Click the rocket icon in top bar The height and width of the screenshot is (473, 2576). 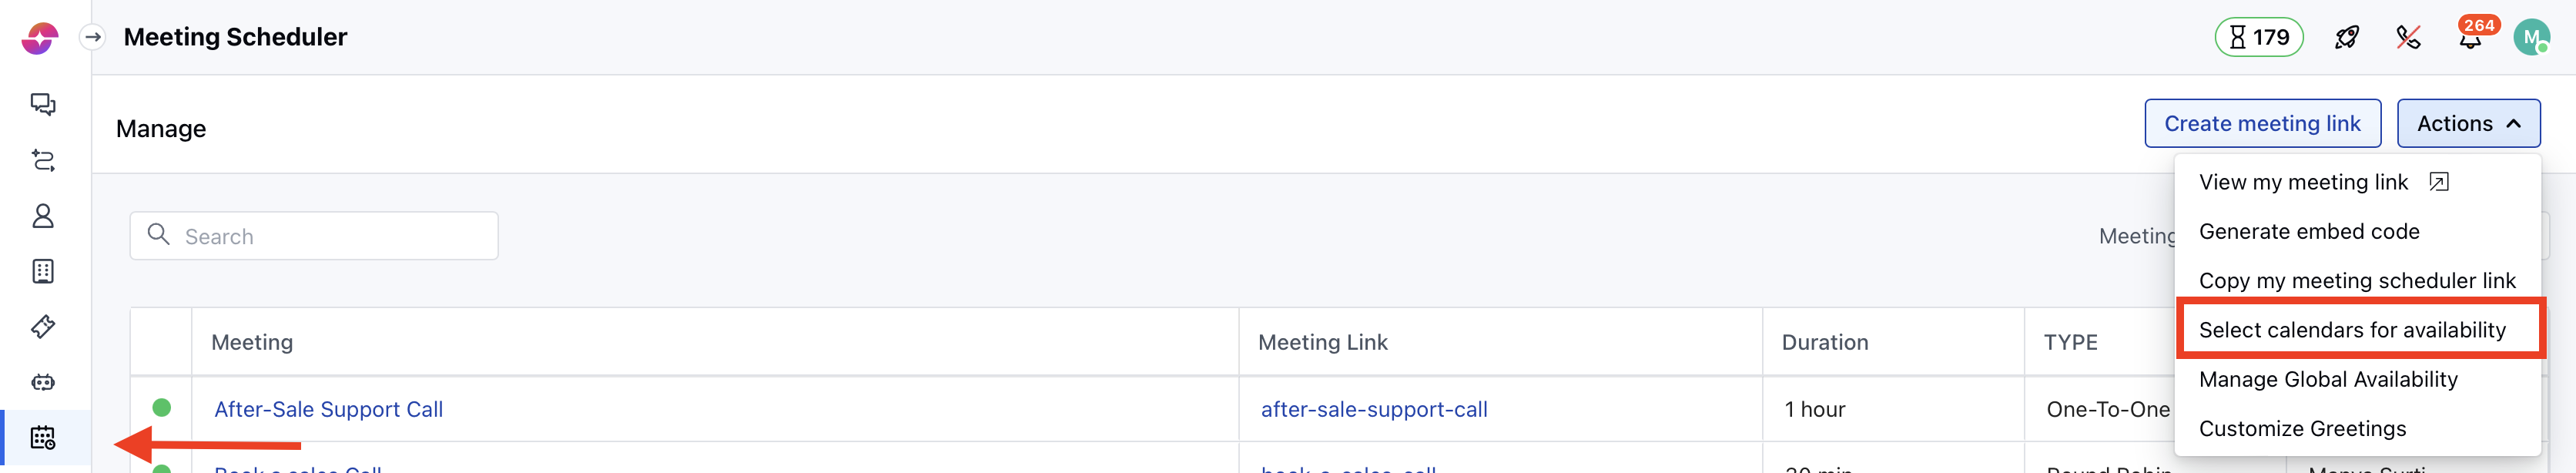pos(2346,38)
